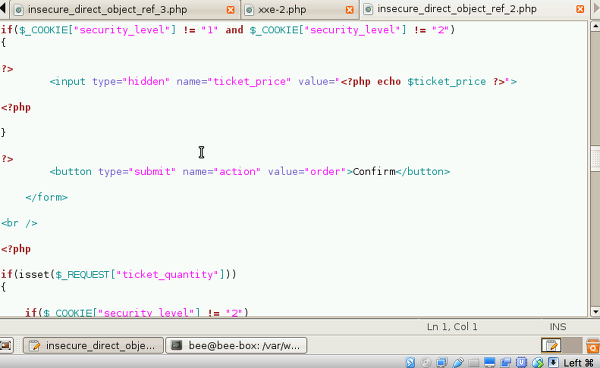Click the "ticket_quantity" string in isset line
The width and height of the screenshot is (600, 368).
coord(167,275)
